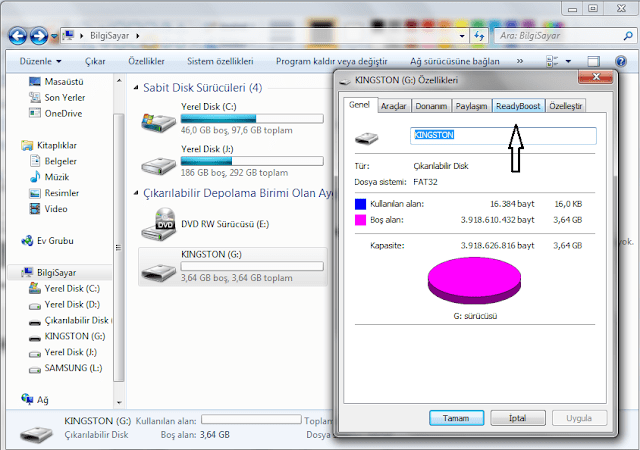The image size is (640, 450).
Task: Switch to Özelleştir tab
Action: tap(565, 106)
